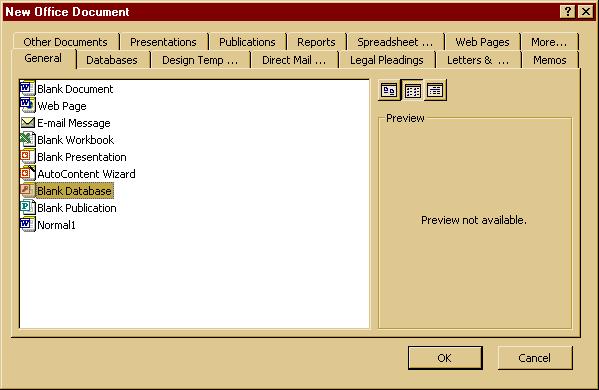The height and width of the screenshot is (390, 599).
Task: Switch to the Memos tab
Action: (x=550, y=60)
